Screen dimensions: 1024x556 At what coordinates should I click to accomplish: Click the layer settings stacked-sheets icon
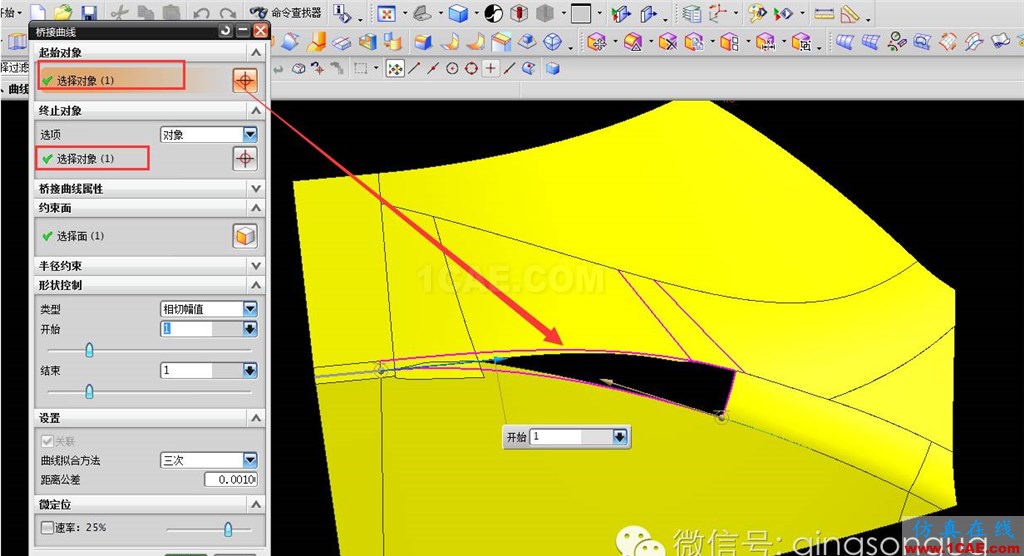pyautogui.click(x=692, y=13)
